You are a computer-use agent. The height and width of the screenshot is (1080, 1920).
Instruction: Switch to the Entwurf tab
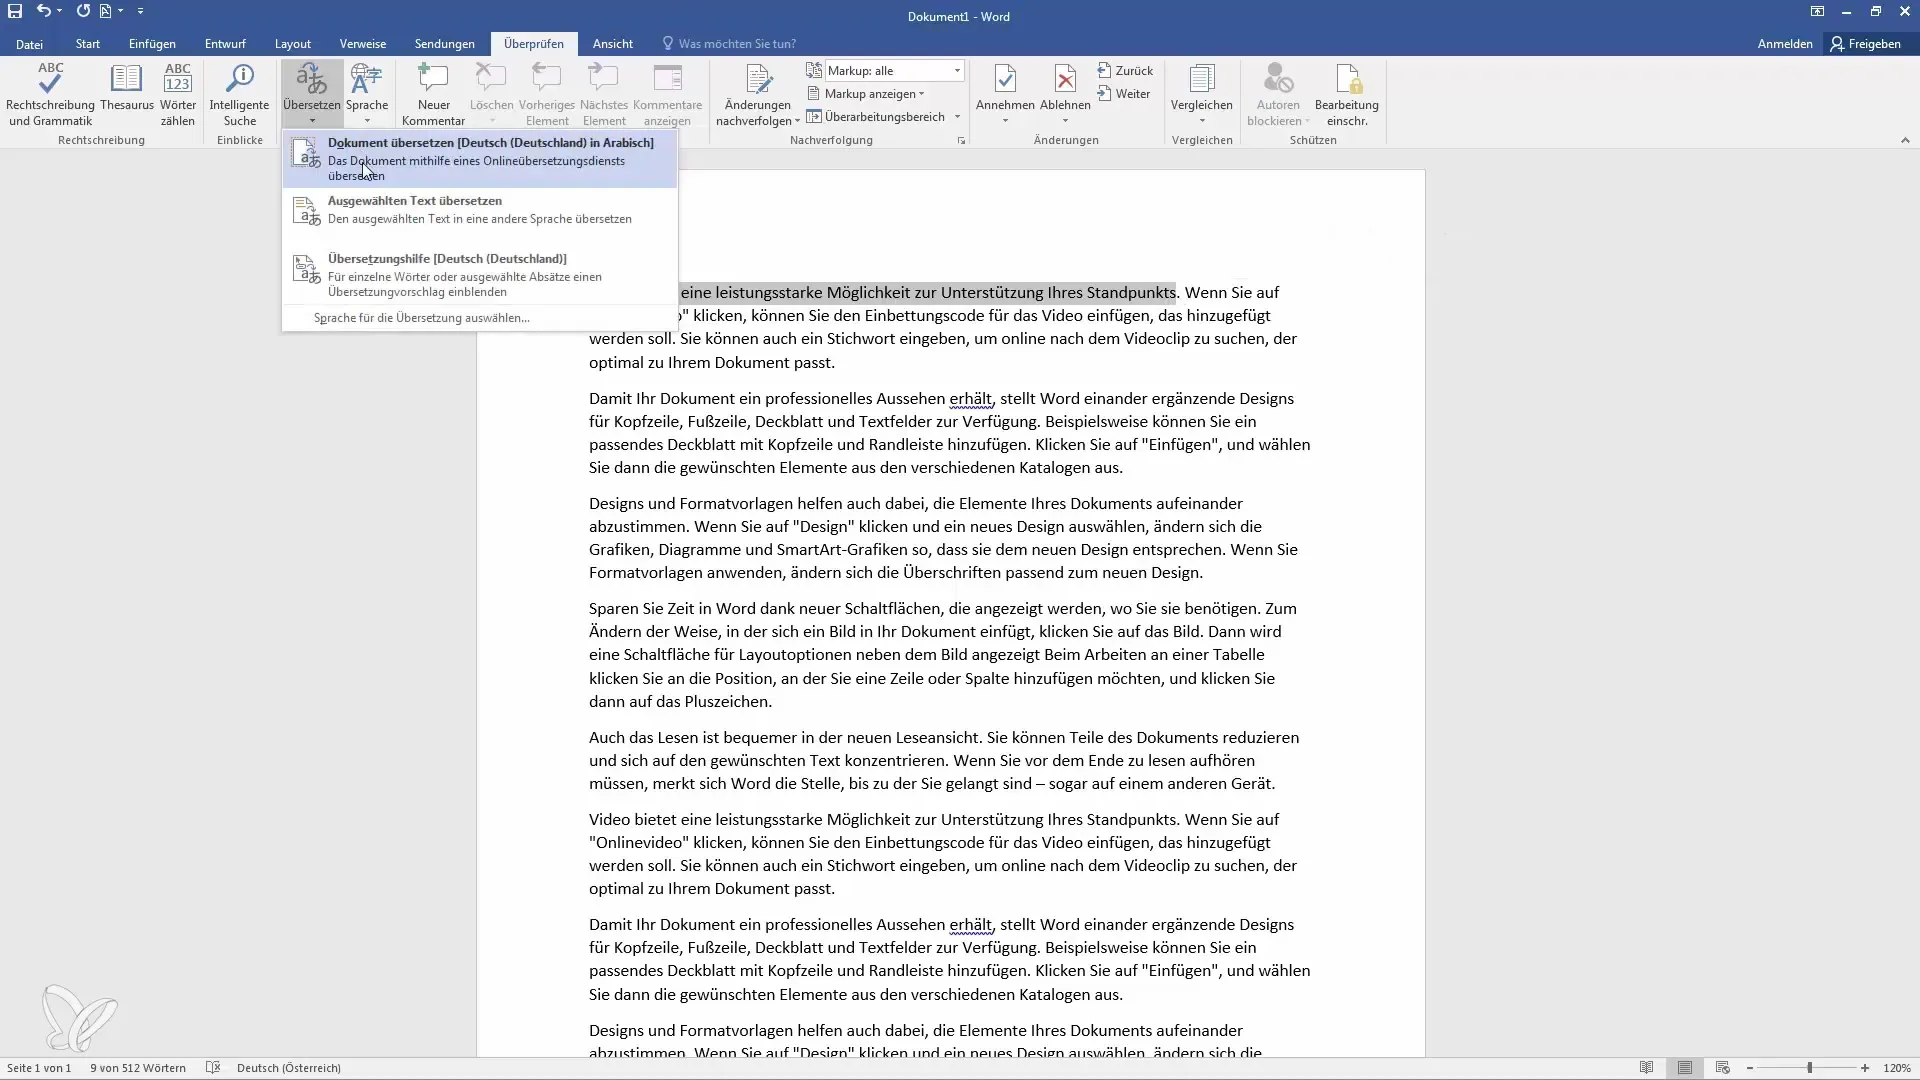tap(225, 44)
